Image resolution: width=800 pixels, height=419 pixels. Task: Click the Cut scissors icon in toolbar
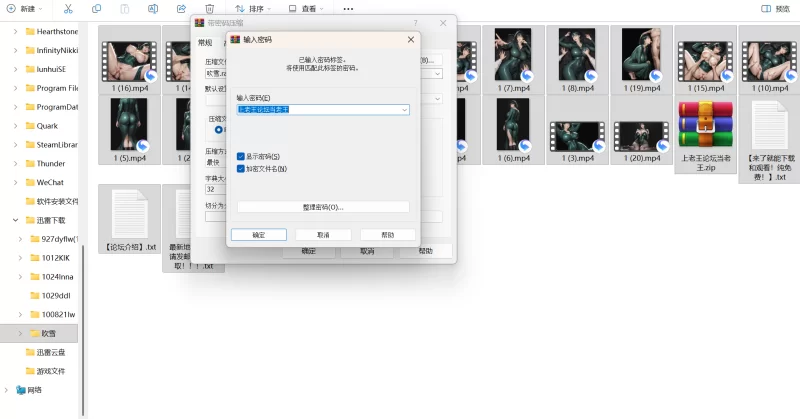pos(67,8)
